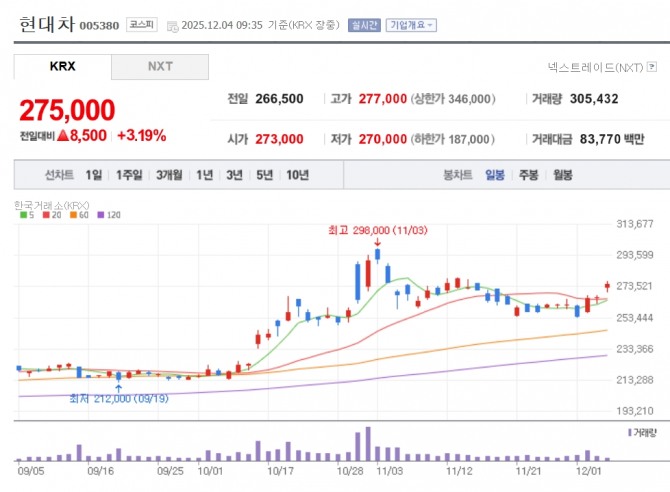Open the 기업개요 dropdown
Screen dimensions: 670x492
point(411,26)
